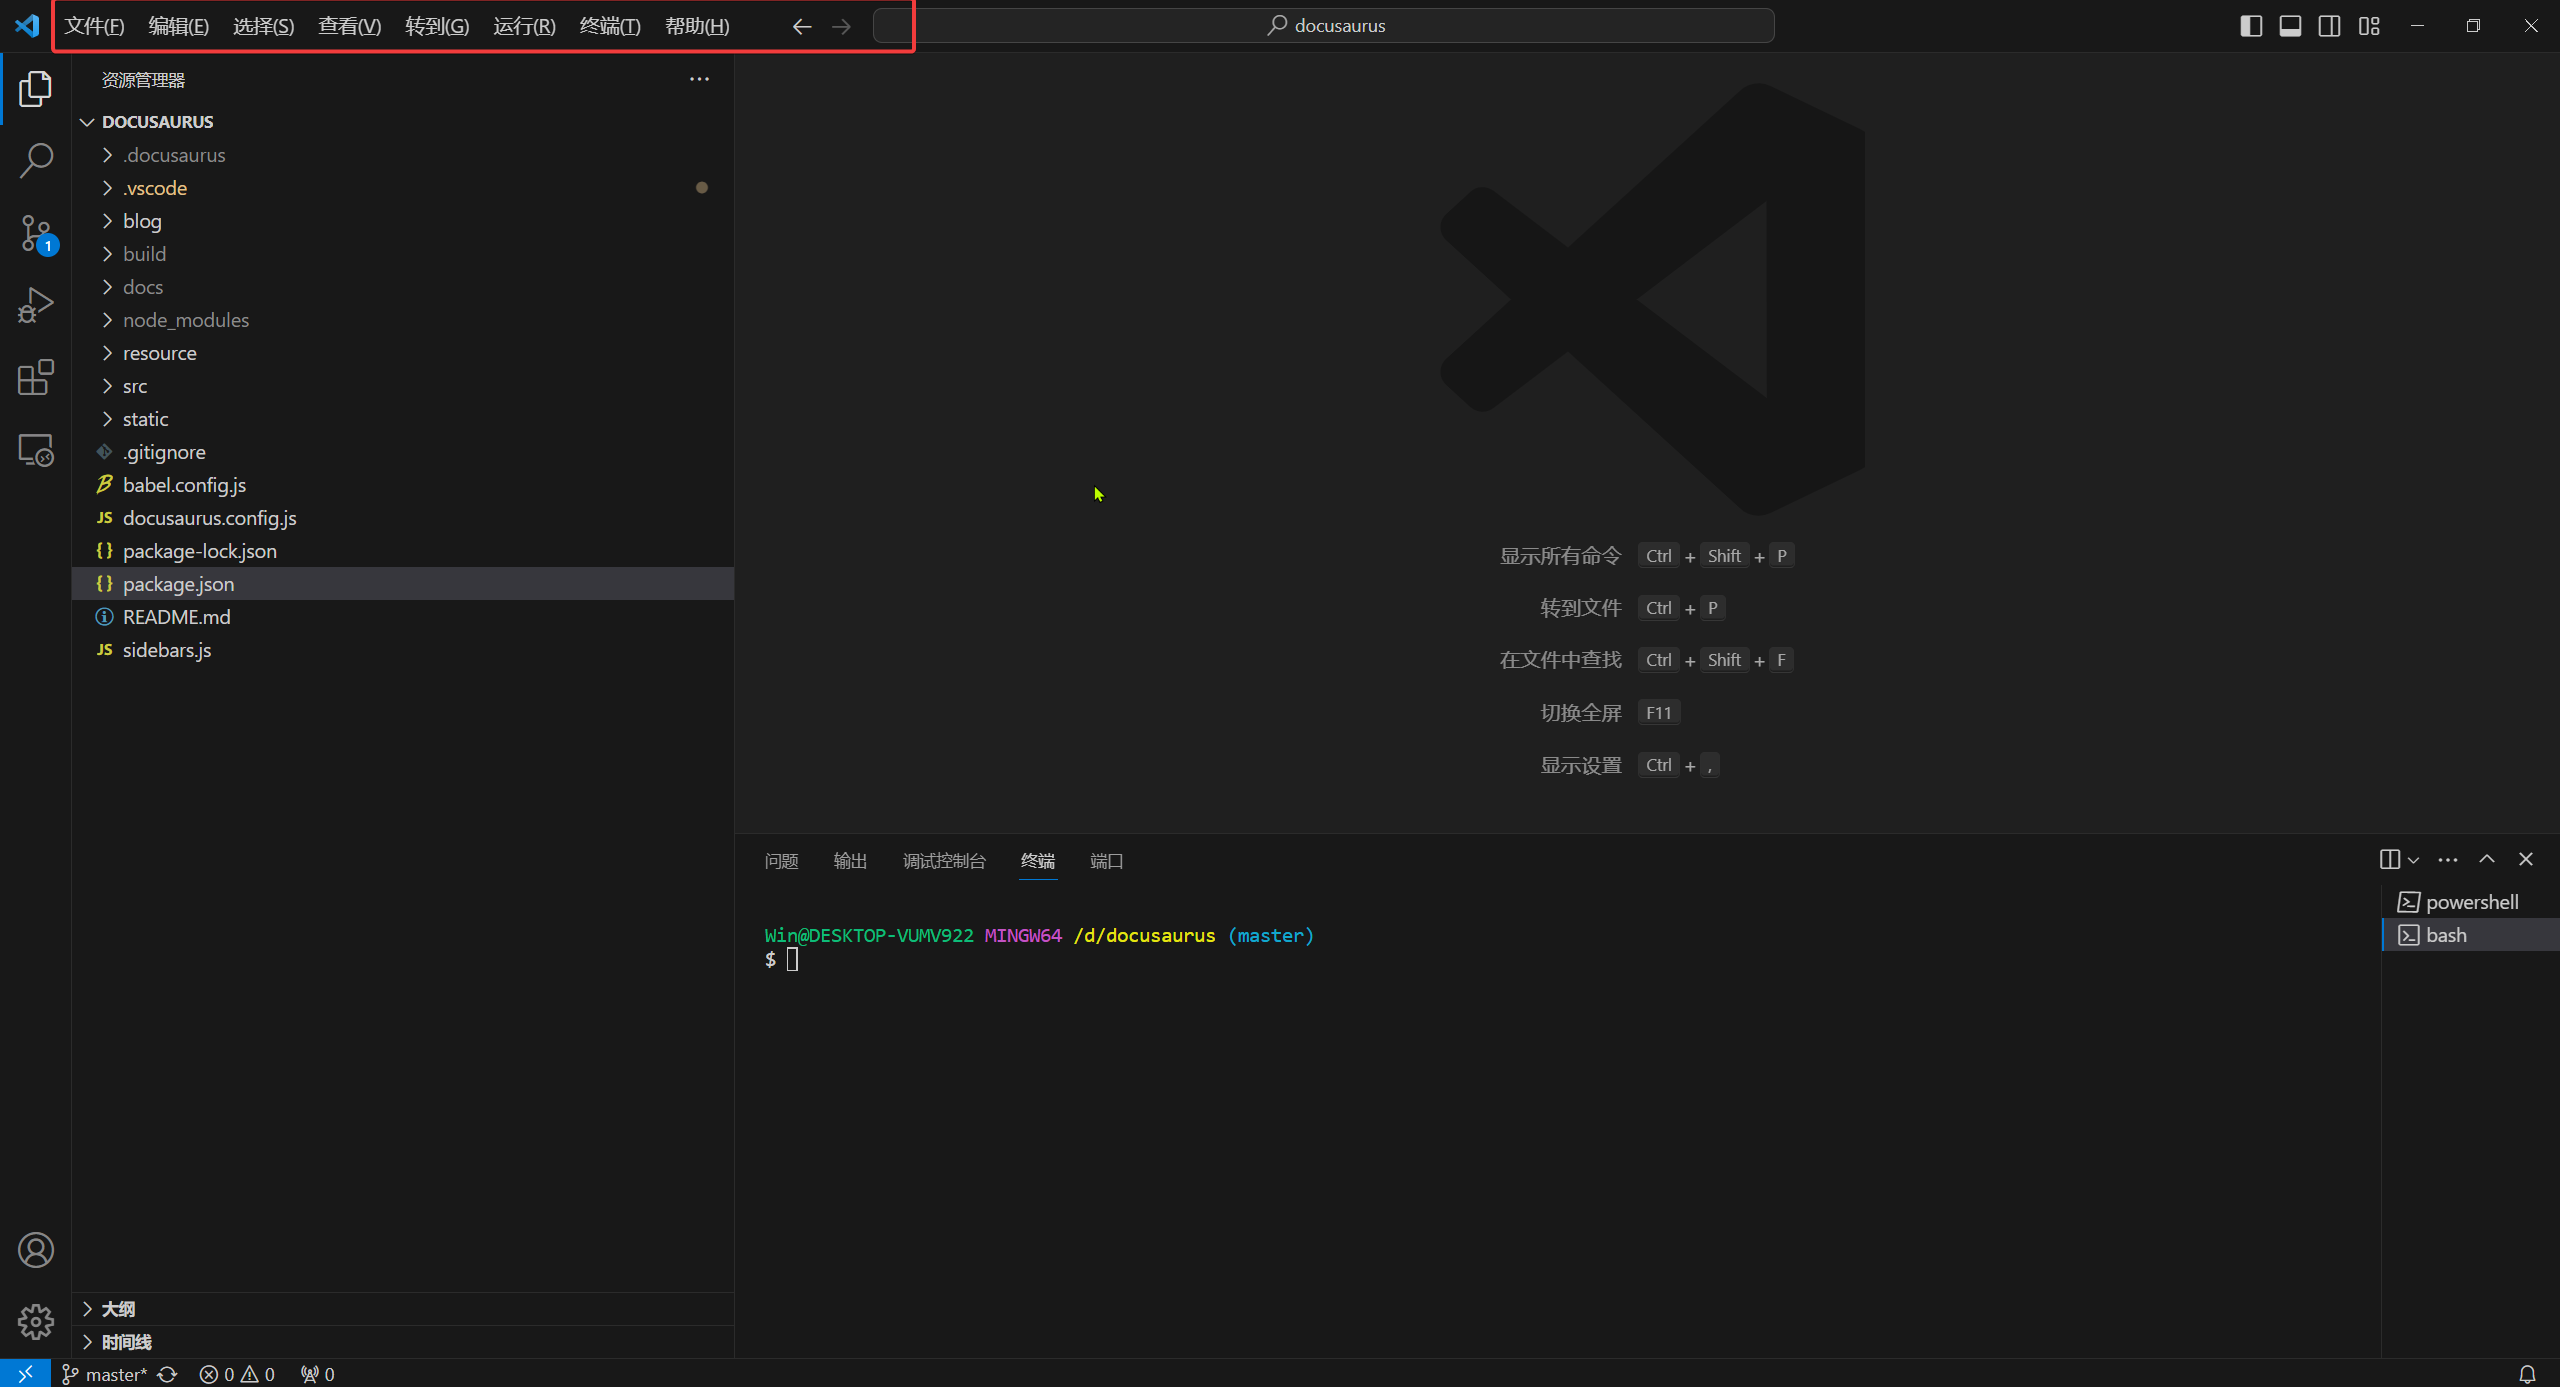
Task: Expand the 时间线 timeline section
Action: (403, 1342)
